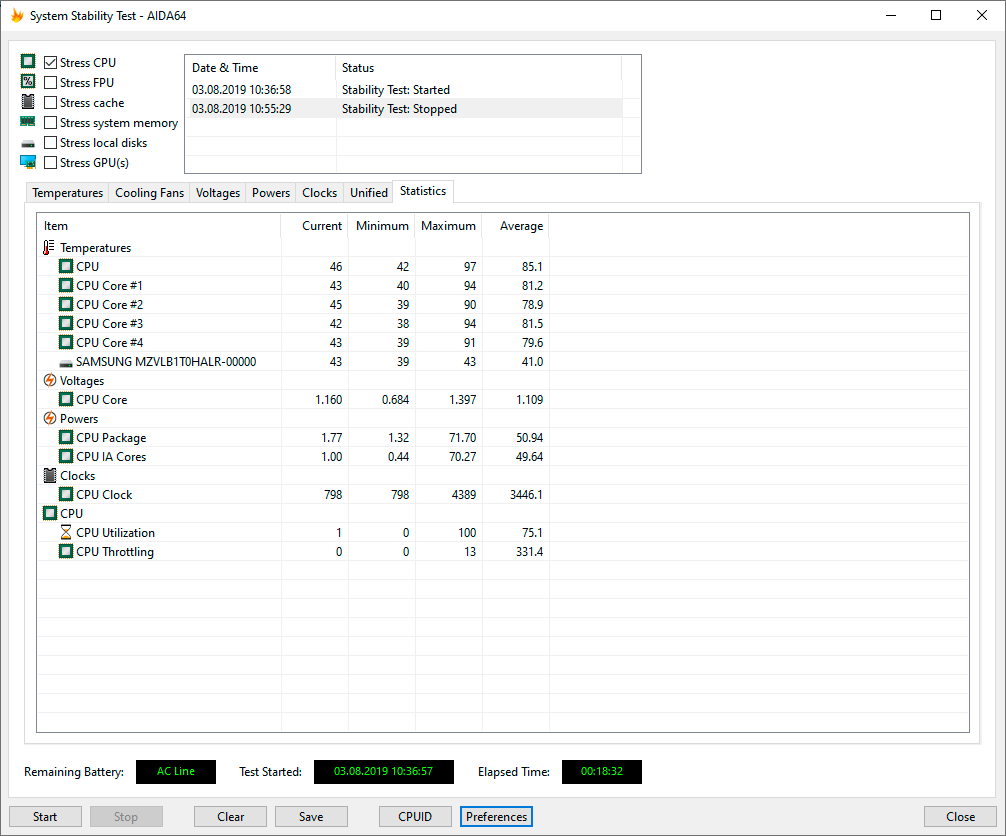Click the CPU Package maximum value 71.70
This screenshot has width=1006, height=836.
pyautogui.click(x=463, y=438)
